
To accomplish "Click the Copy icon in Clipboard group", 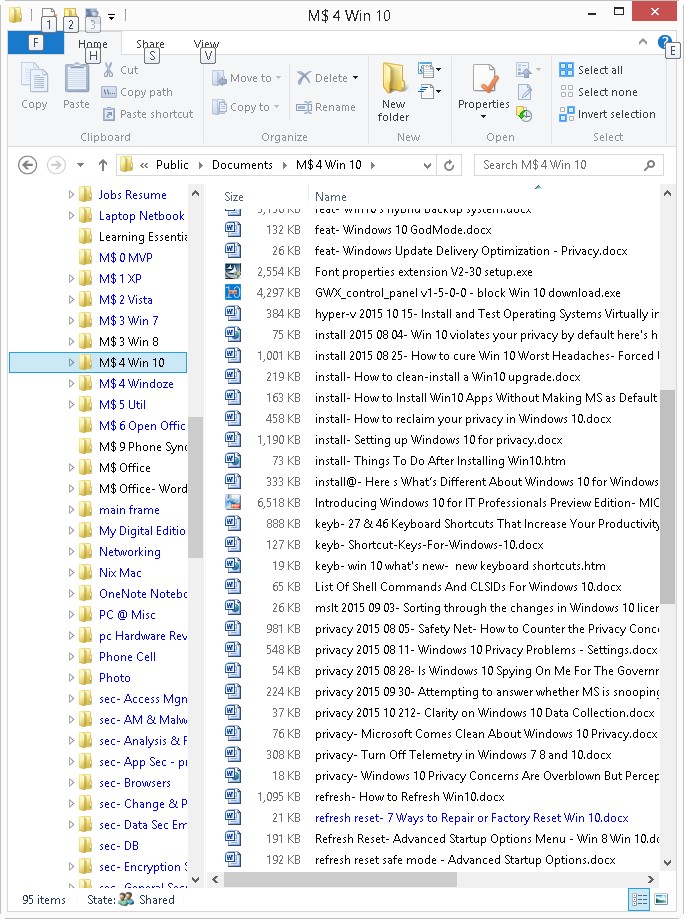I will [x=34, y=86].
